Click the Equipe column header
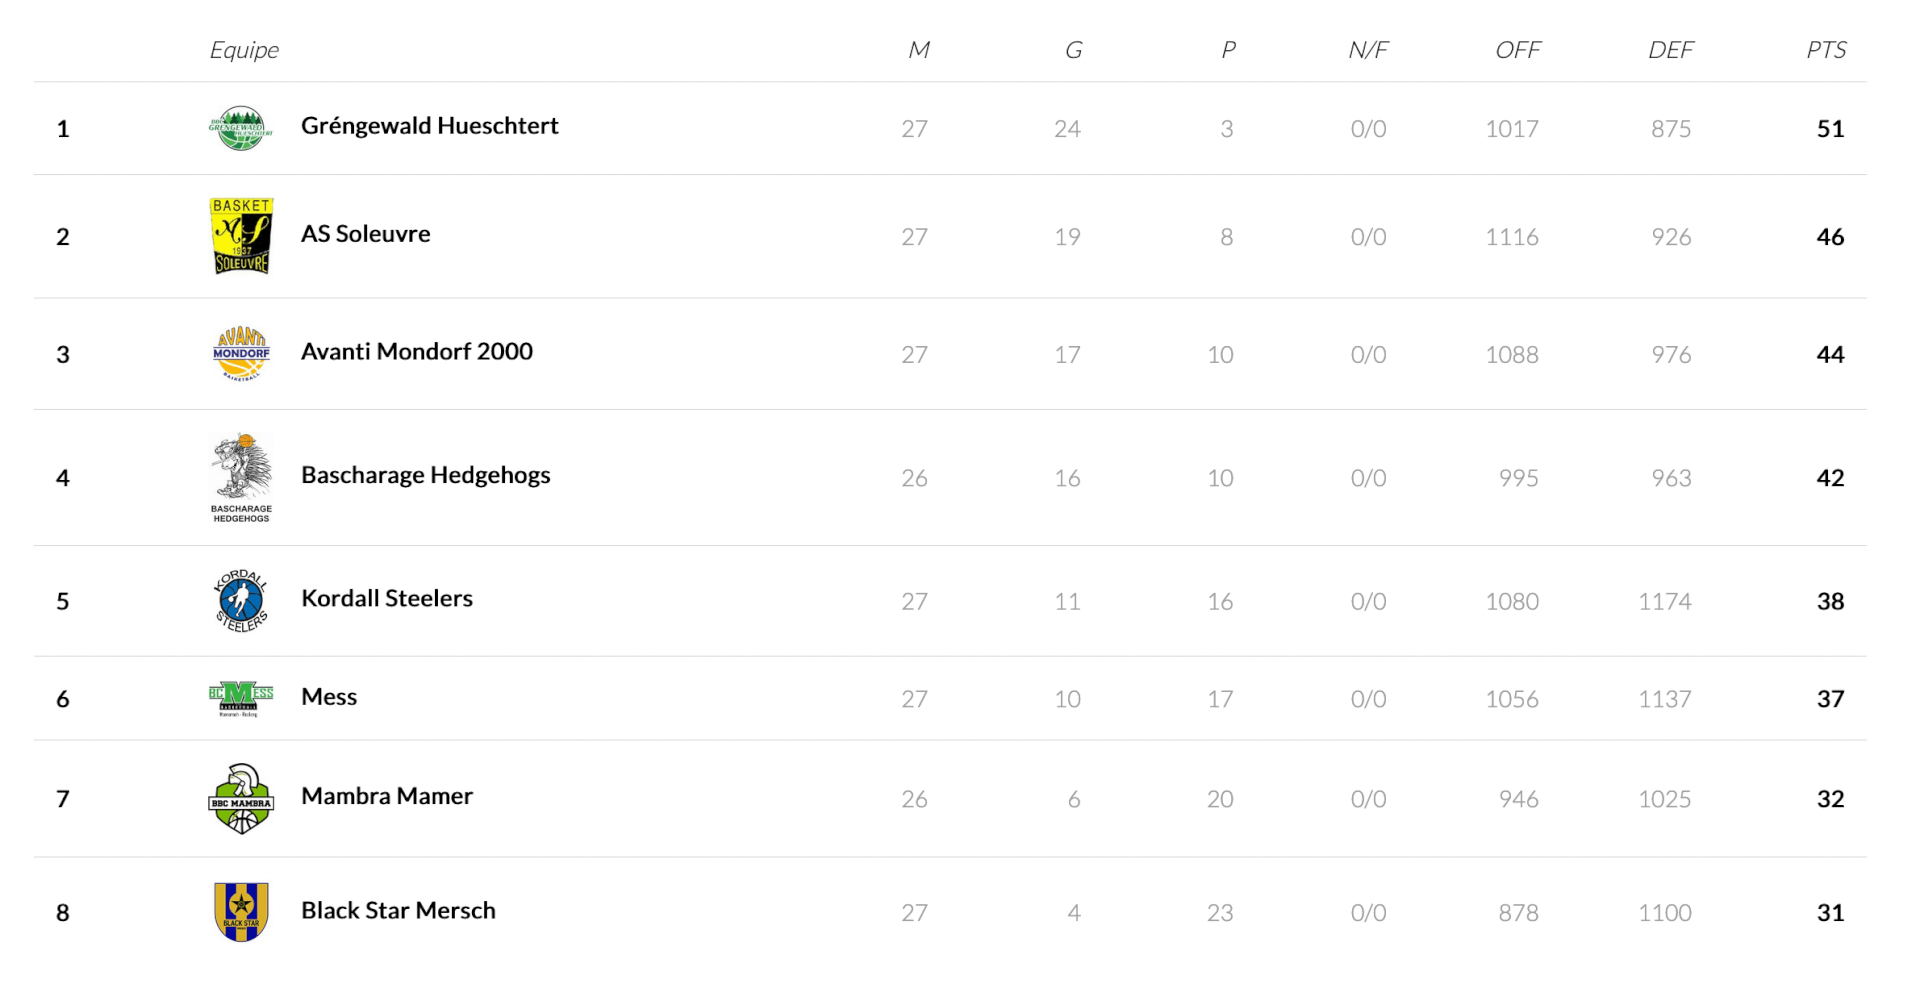The height and width of the screenshot is (1005, 1920). point(244,50)
